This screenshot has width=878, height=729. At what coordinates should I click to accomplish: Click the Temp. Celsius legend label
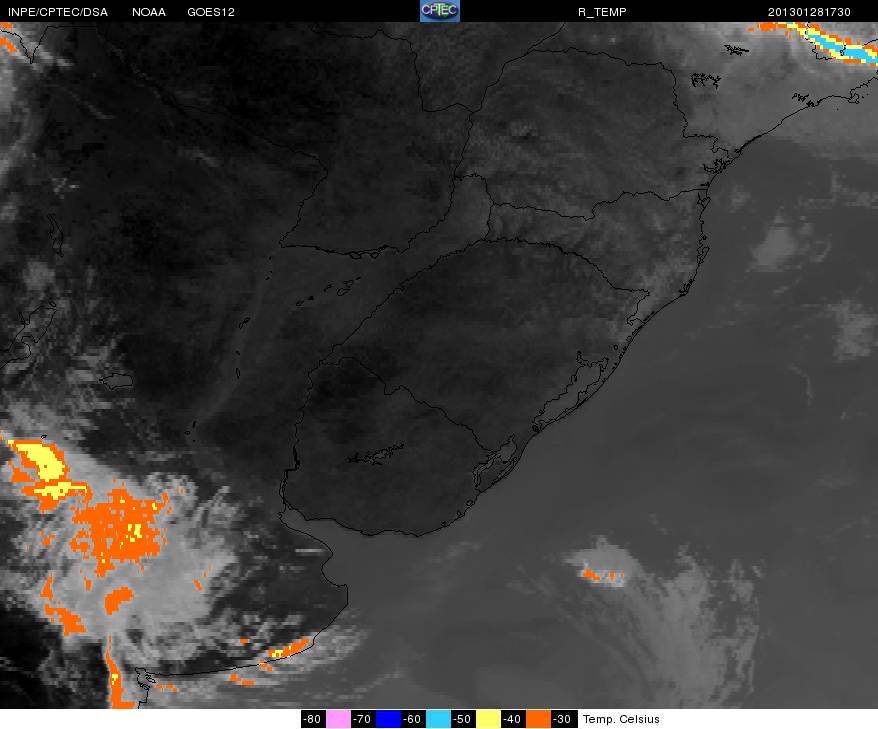(621, 719)
